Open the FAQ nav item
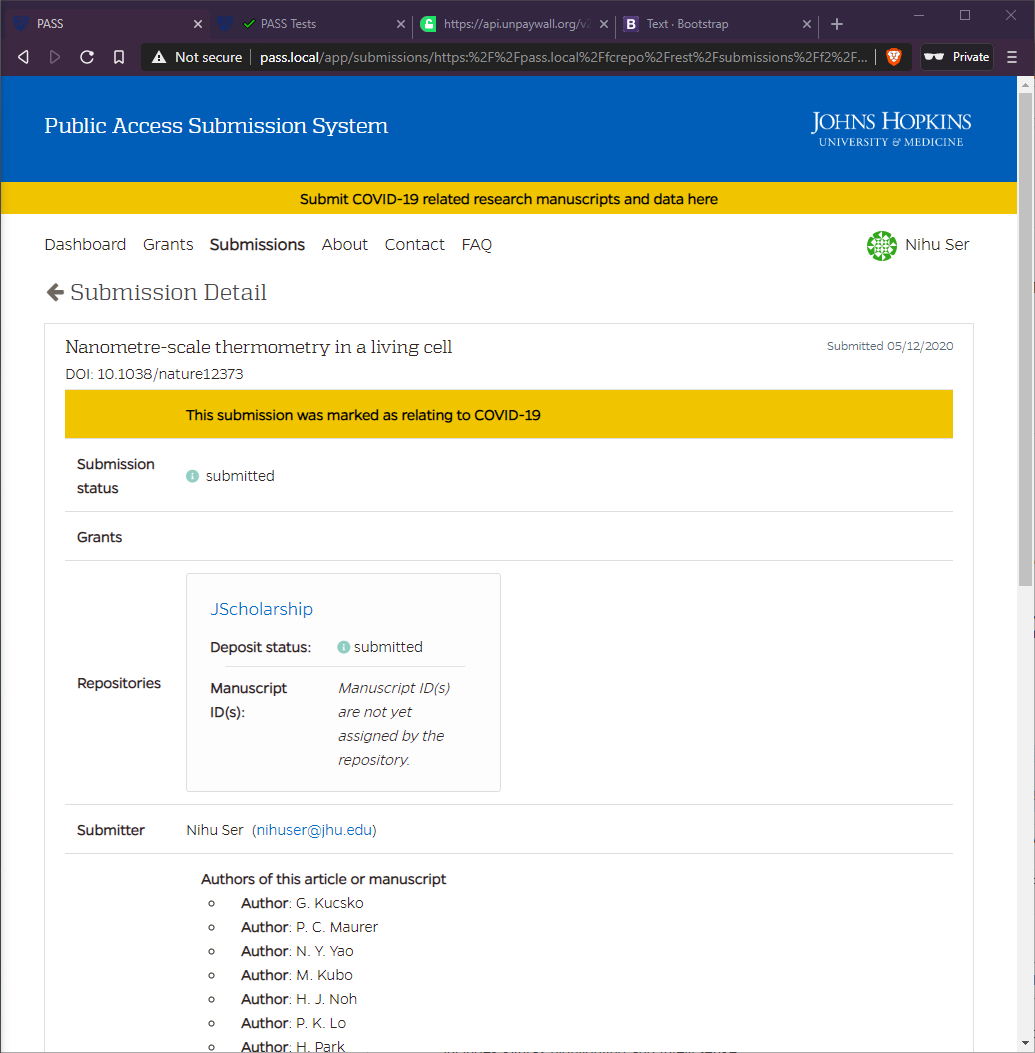Viewport: 1035px width, 1053px height. click(477, 244)
